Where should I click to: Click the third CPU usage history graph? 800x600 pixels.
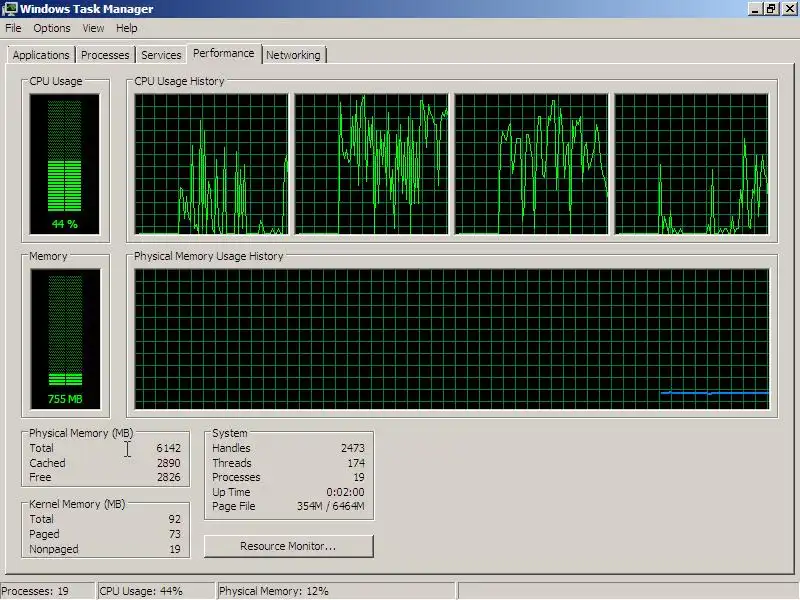pos(532,164)
